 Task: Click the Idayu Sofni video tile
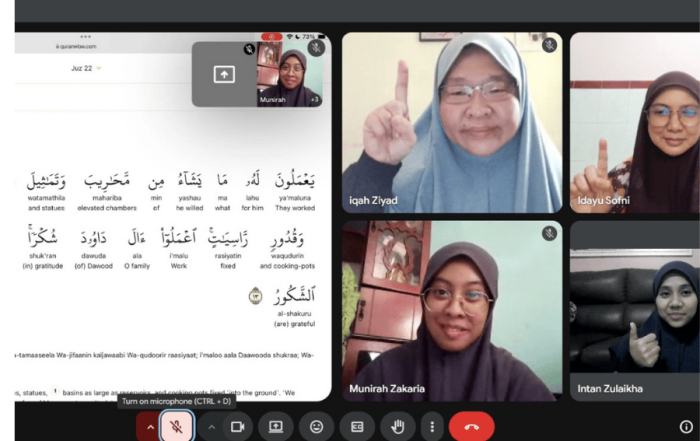tap(635, 122)
